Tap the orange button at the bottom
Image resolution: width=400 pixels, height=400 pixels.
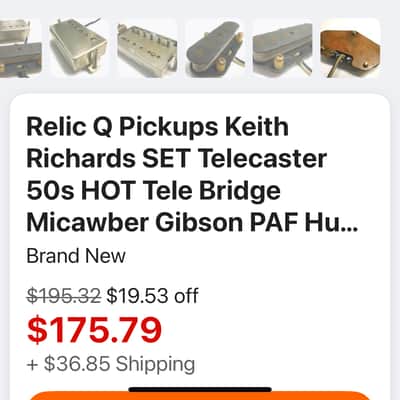200,396
